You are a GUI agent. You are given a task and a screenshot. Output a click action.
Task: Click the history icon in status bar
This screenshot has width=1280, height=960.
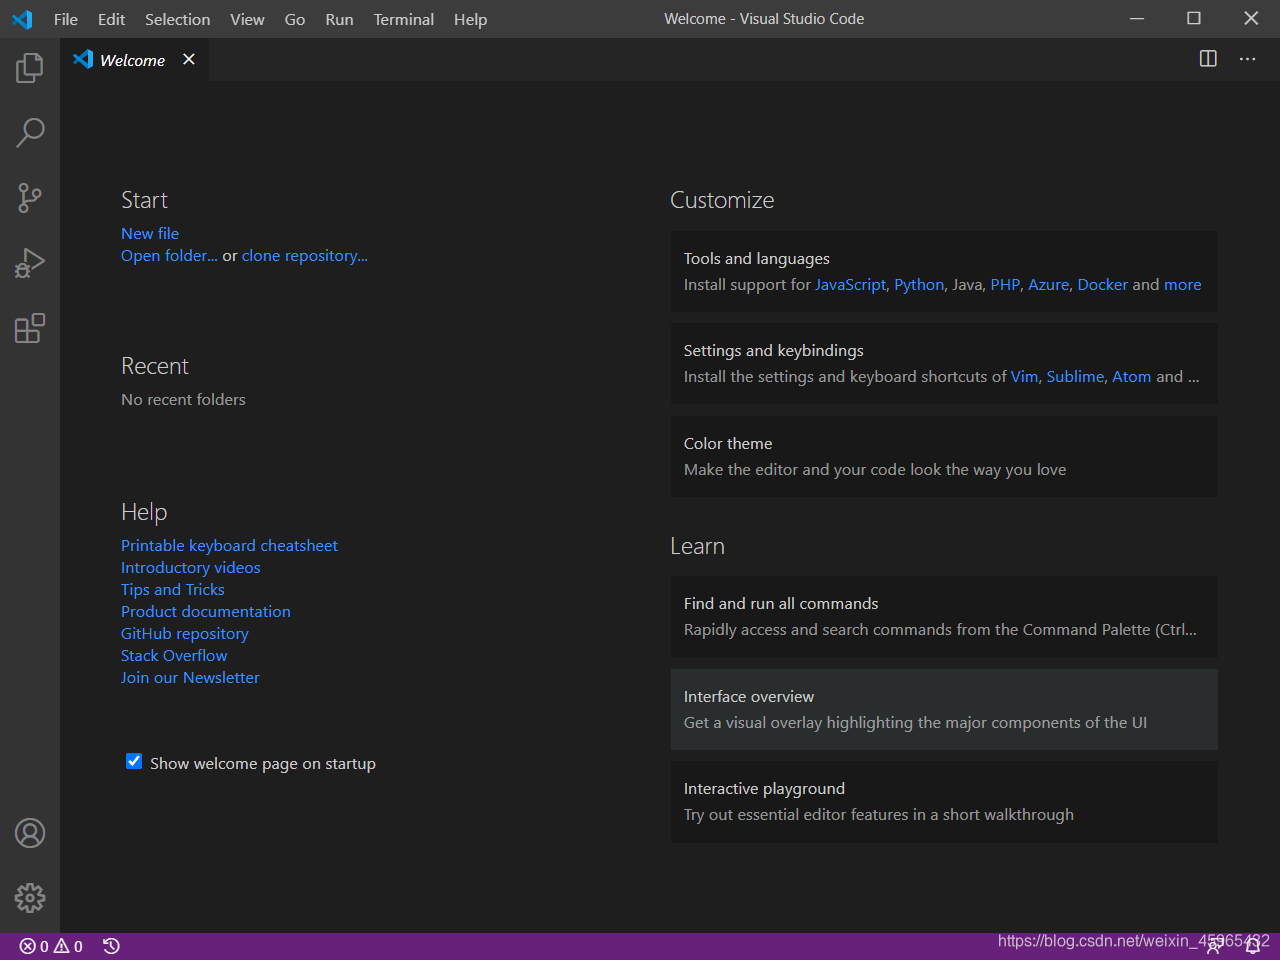pos(111,946)
